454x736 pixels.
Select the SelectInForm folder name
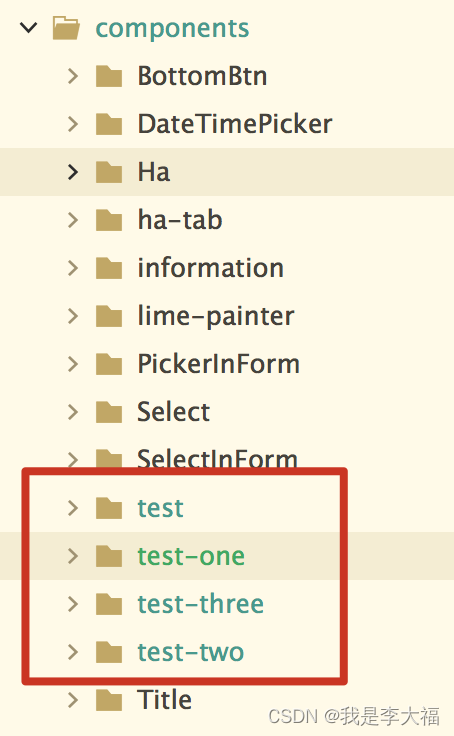(217, 459)
